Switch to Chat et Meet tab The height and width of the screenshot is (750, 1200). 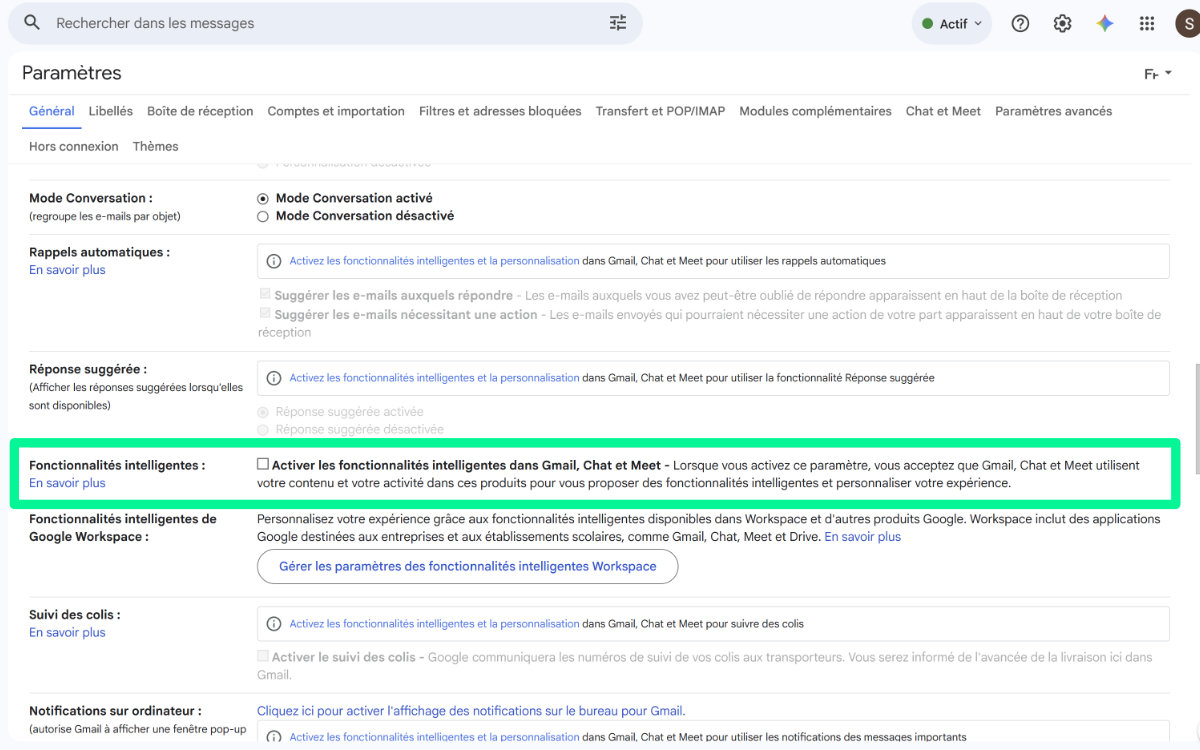click(x=943, y=111)
